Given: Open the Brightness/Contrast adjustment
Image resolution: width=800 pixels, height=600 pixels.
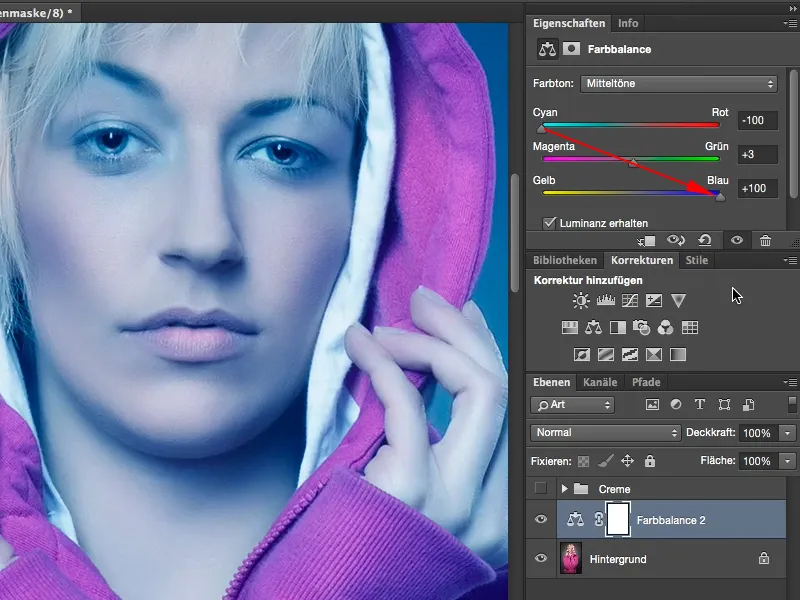Looking at the screenshot, I should click(580, 300).
